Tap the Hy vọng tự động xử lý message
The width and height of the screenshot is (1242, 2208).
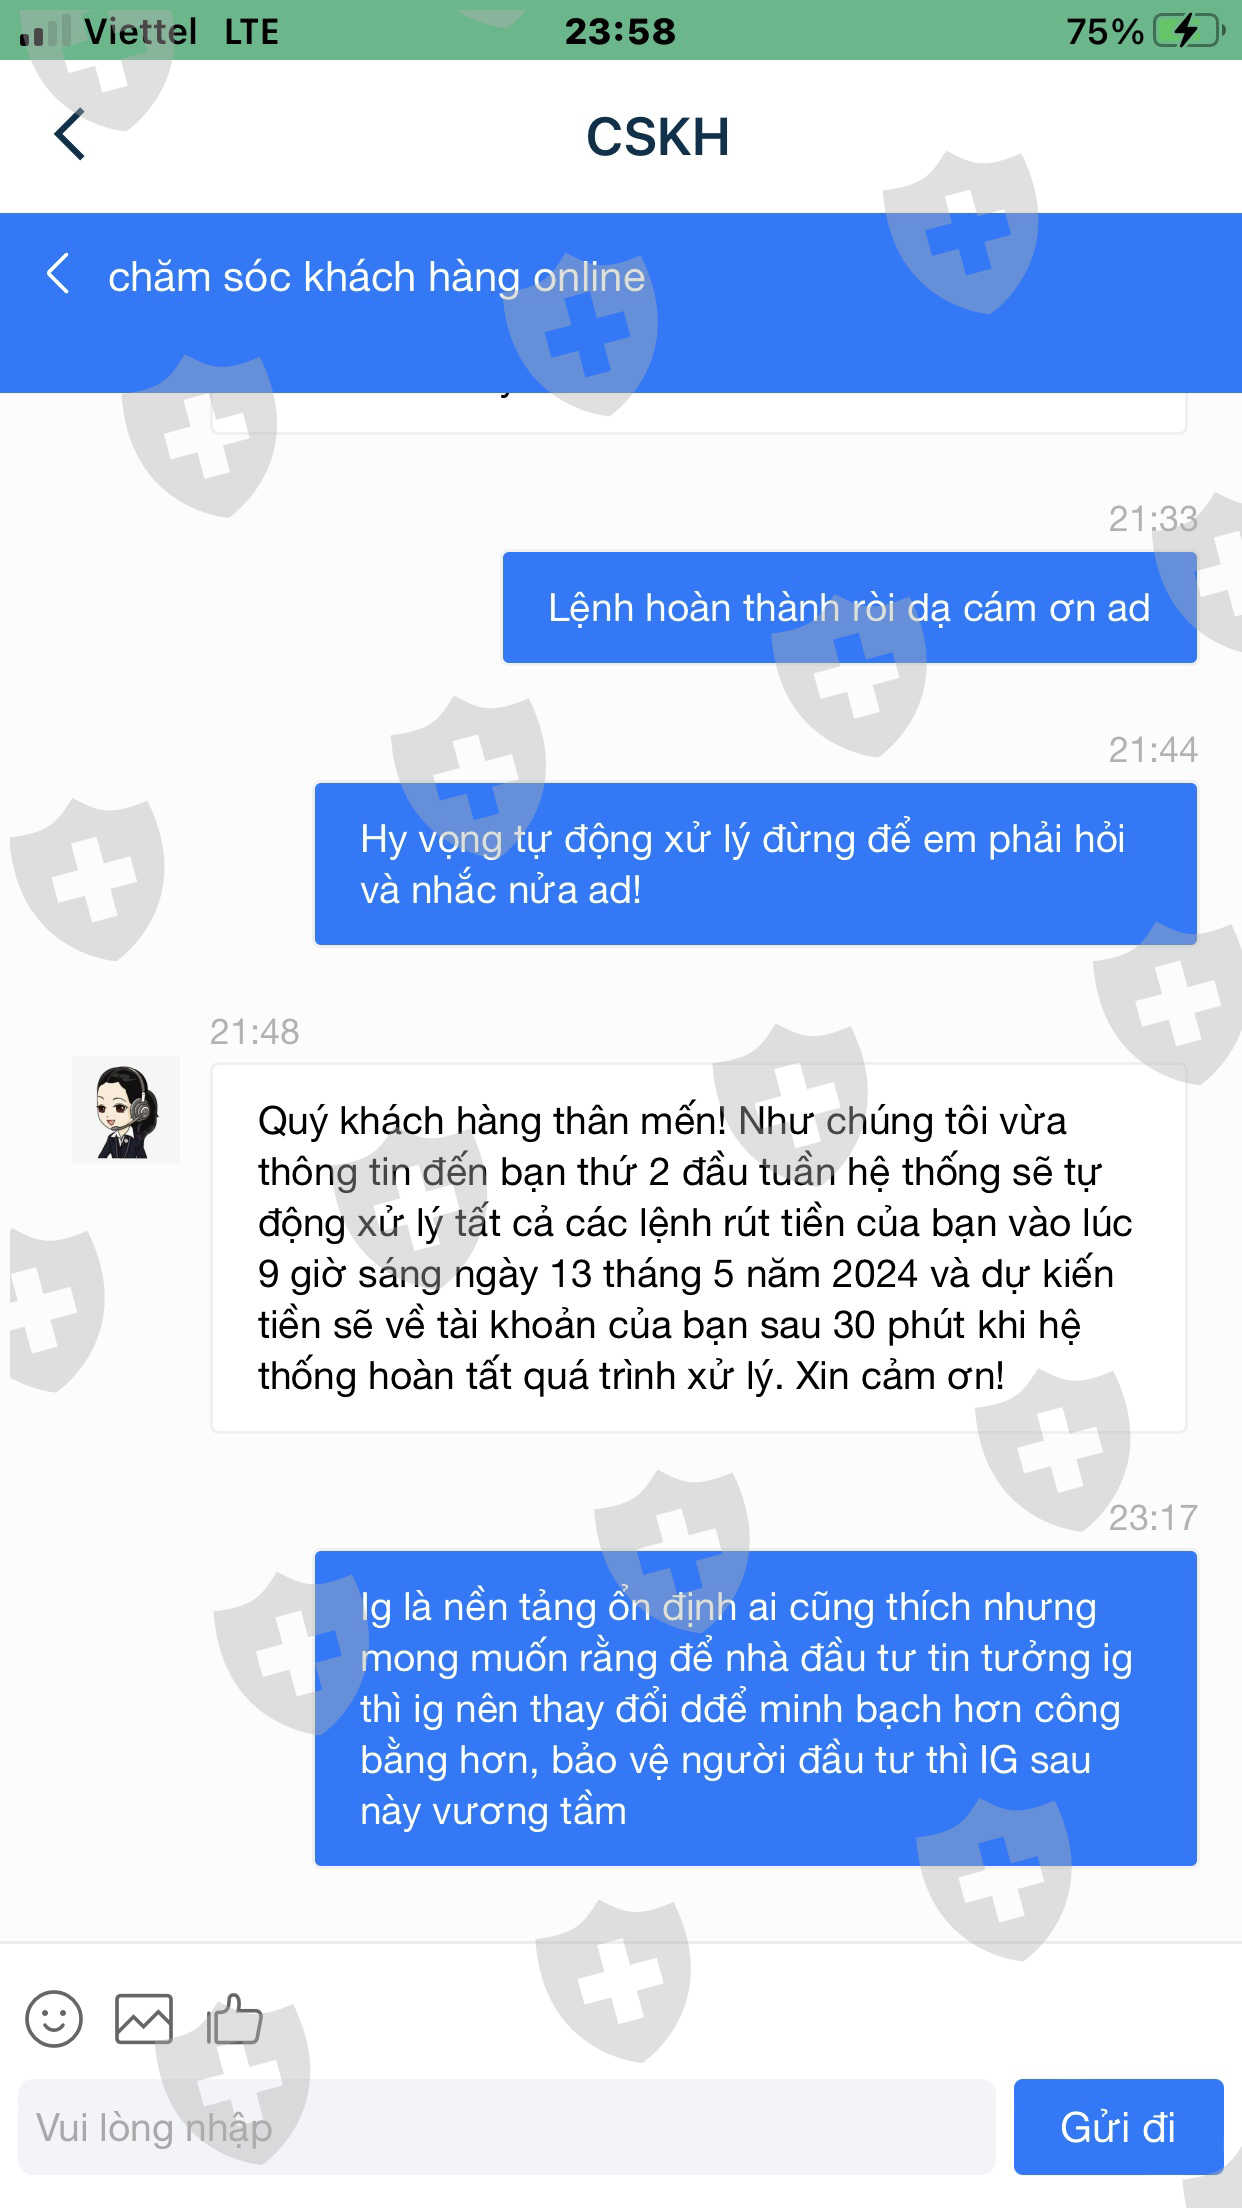755,864
